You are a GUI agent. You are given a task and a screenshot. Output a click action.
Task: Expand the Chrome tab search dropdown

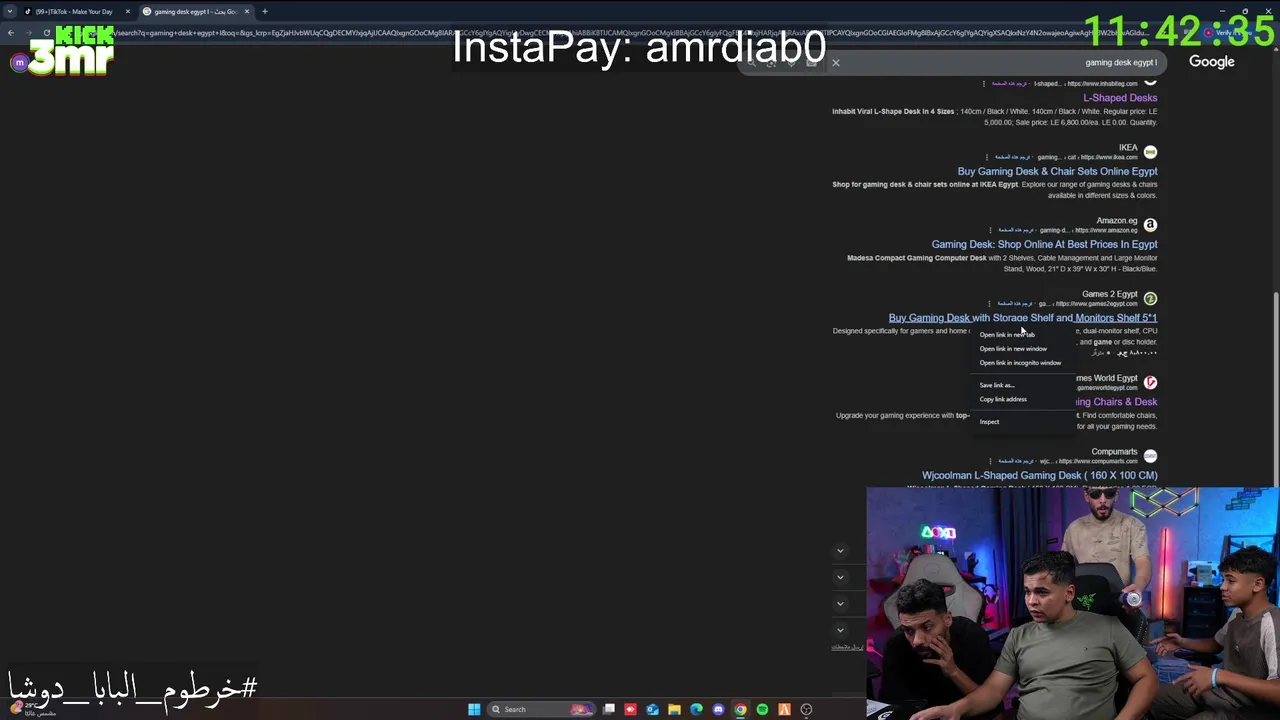(9, 12)
